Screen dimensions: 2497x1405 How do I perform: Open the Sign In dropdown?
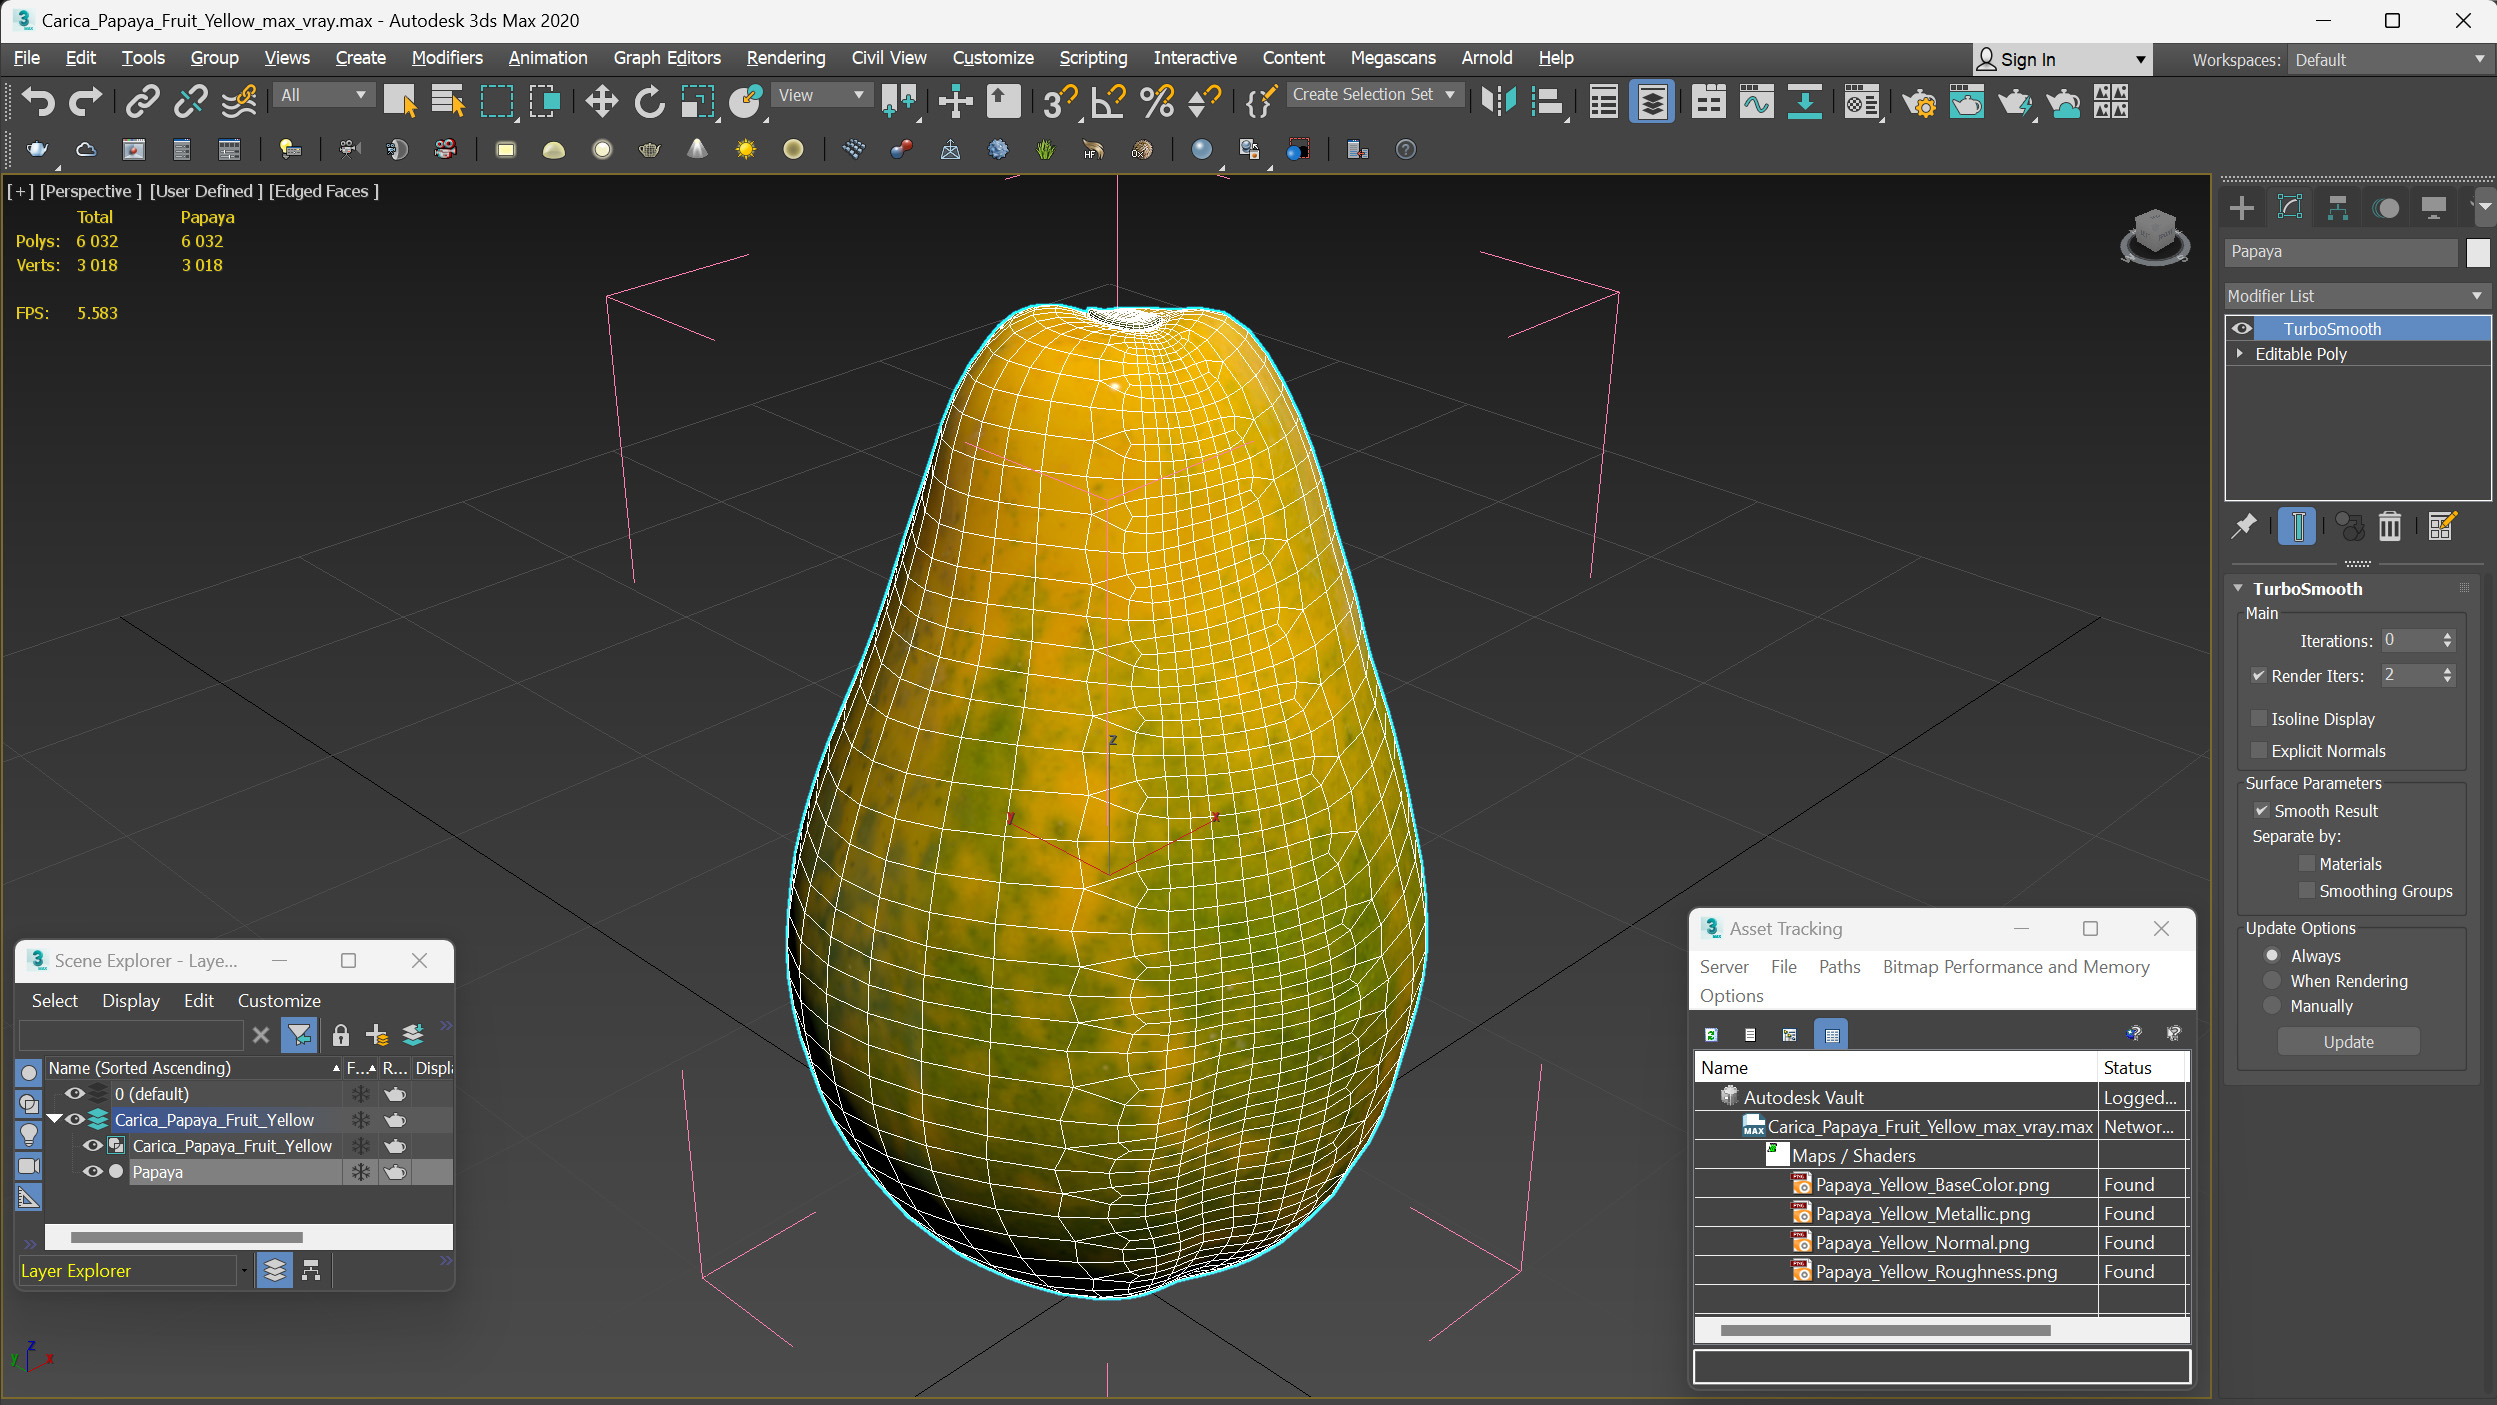pos(2061,60)
